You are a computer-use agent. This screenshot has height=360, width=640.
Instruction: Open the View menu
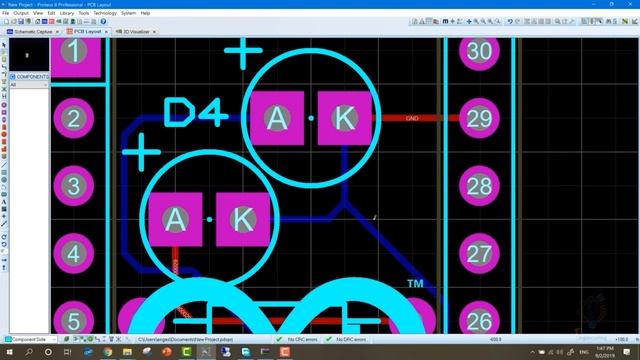[x=38, y=13]
